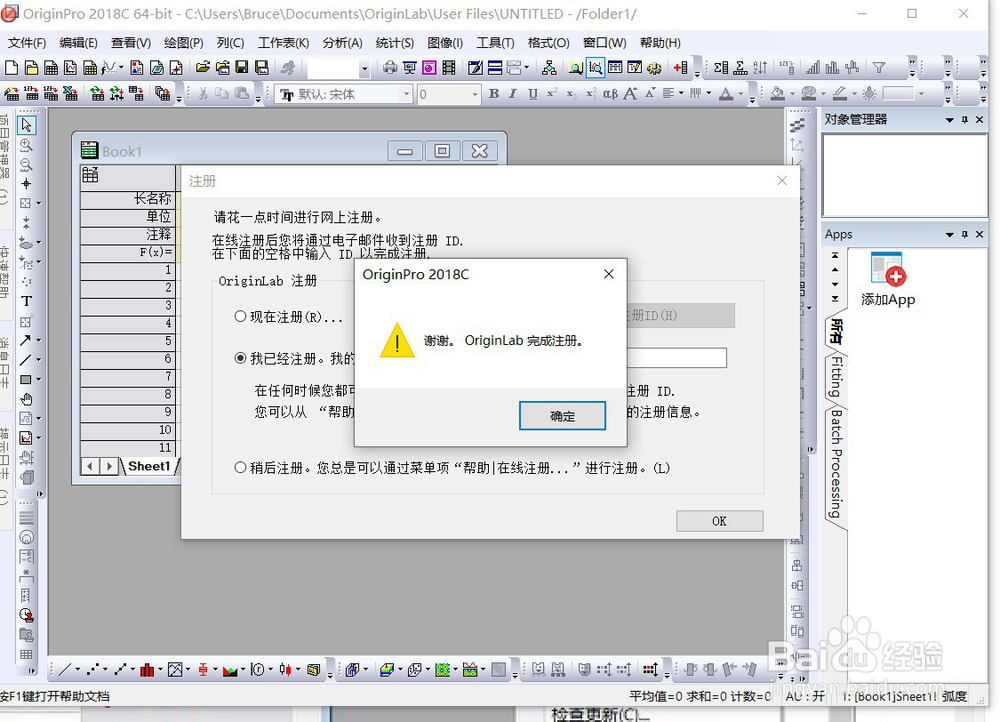Viewport: 1000px width, 722px height.
Task: Select the Text tool
Action: pos(26,301)
